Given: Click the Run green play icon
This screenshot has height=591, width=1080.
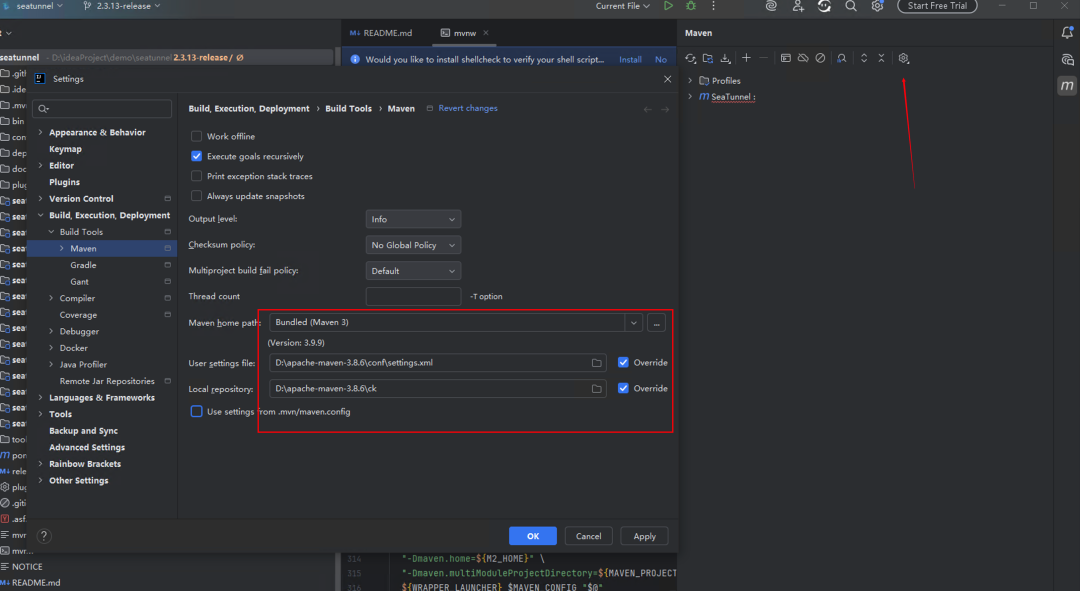Looking at the screenshot, I should tap(668, 6).
